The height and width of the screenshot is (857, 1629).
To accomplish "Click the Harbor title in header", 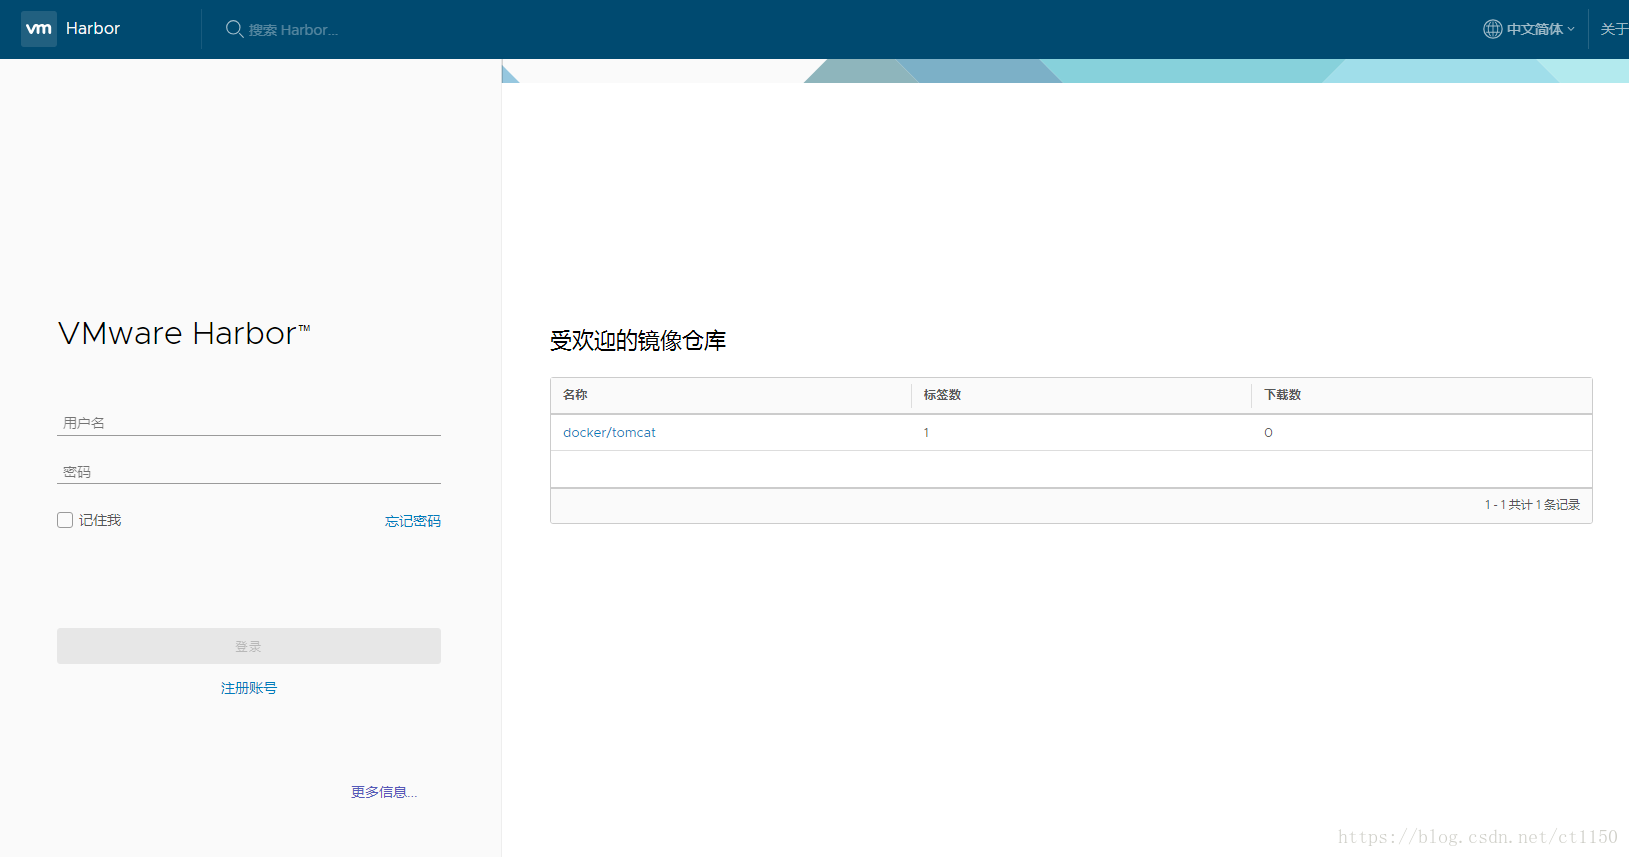I will point(93,29).
